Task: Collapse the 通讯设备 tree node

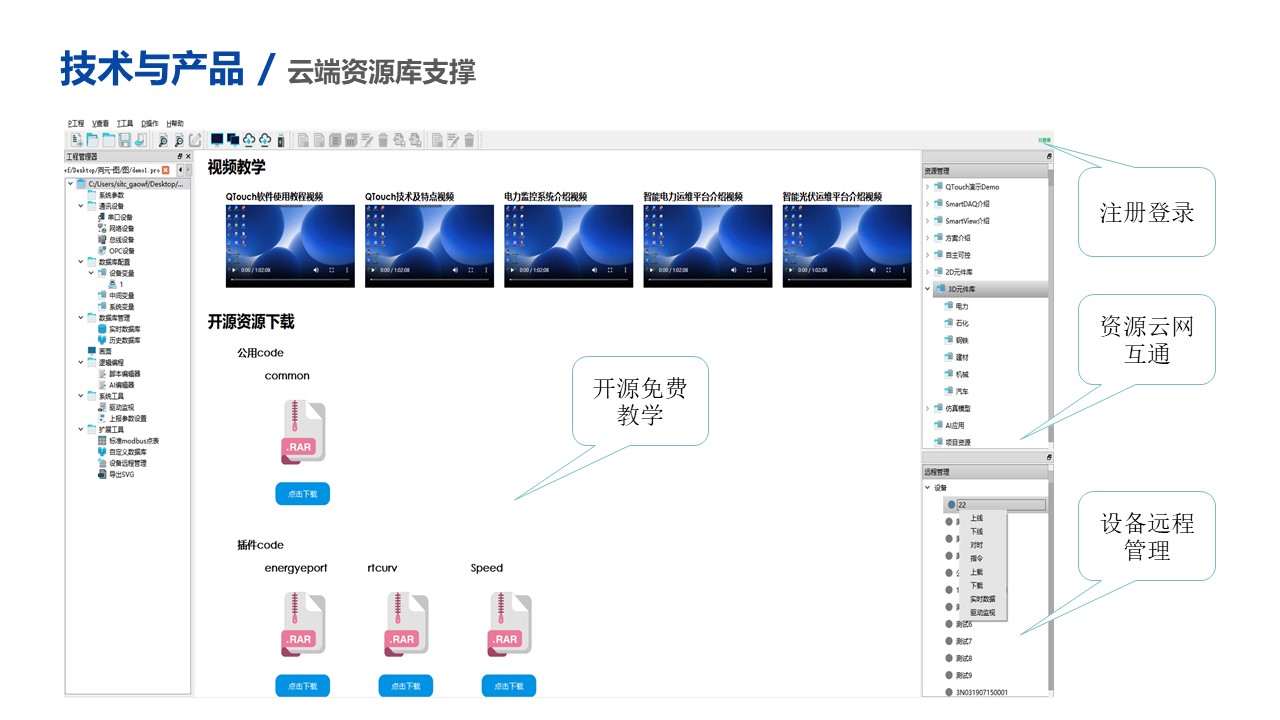Action: 79,205
